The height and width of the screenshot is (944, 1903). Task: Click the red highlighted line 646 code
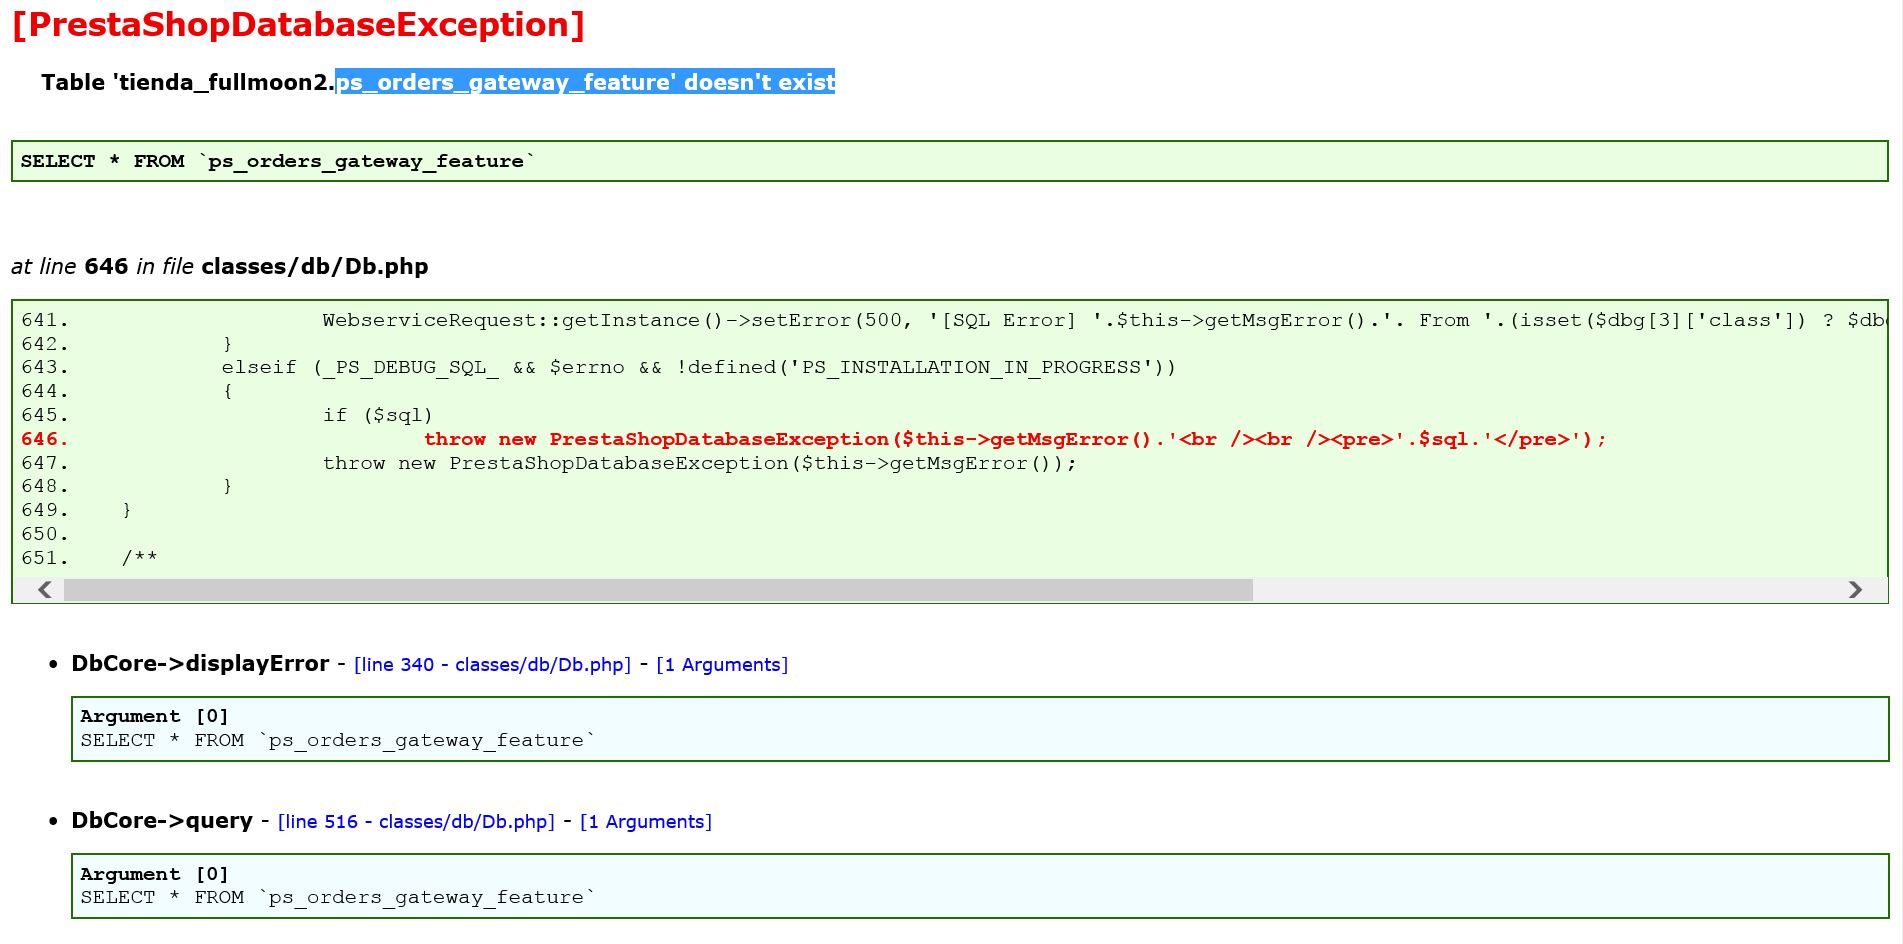(1014, 439)
